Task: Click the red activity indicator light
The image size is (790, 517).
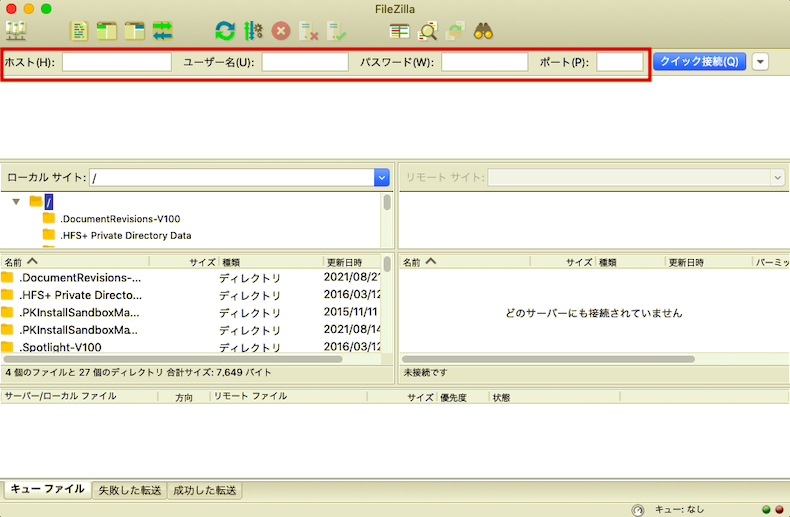Action: (779, 510)
